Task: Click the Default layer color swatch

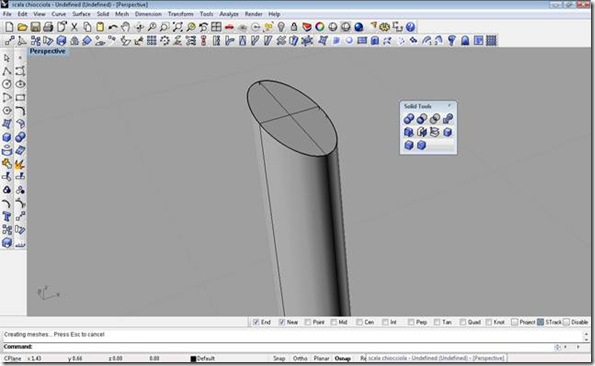Action: click(x=193, y=358)
